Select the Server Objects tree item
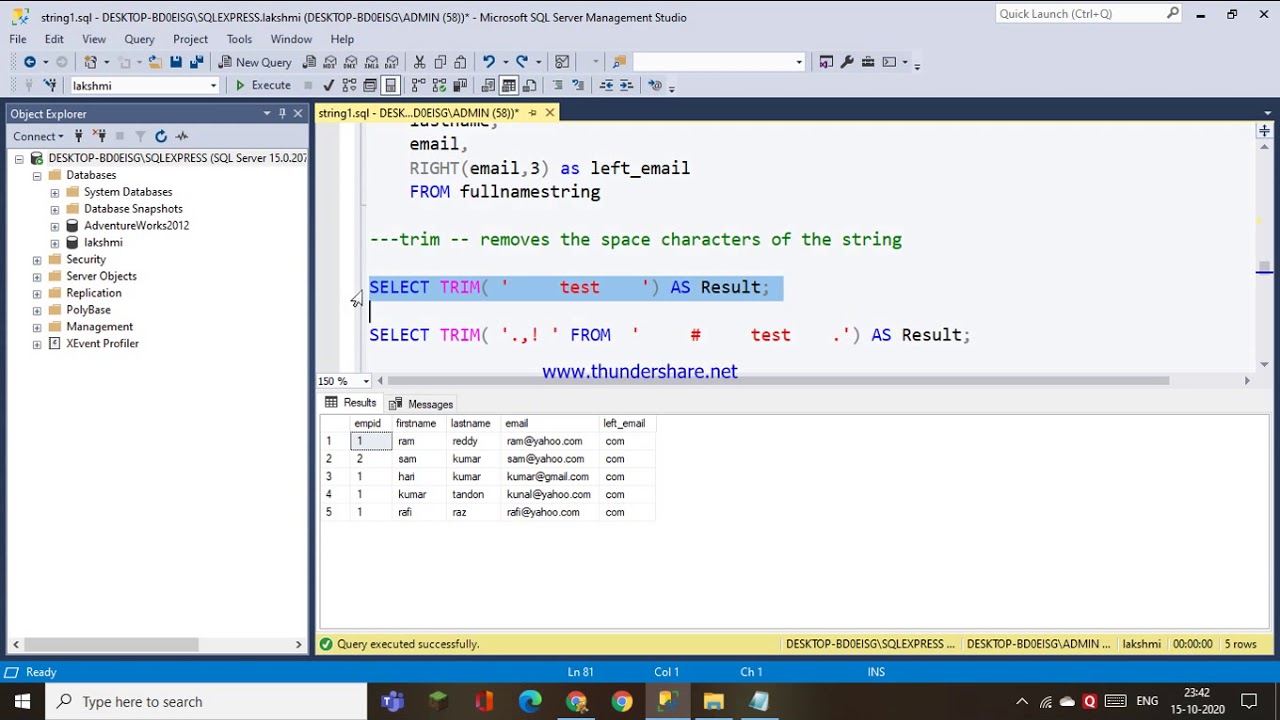The image size is (1280, 720). click(x=101, y=276)
